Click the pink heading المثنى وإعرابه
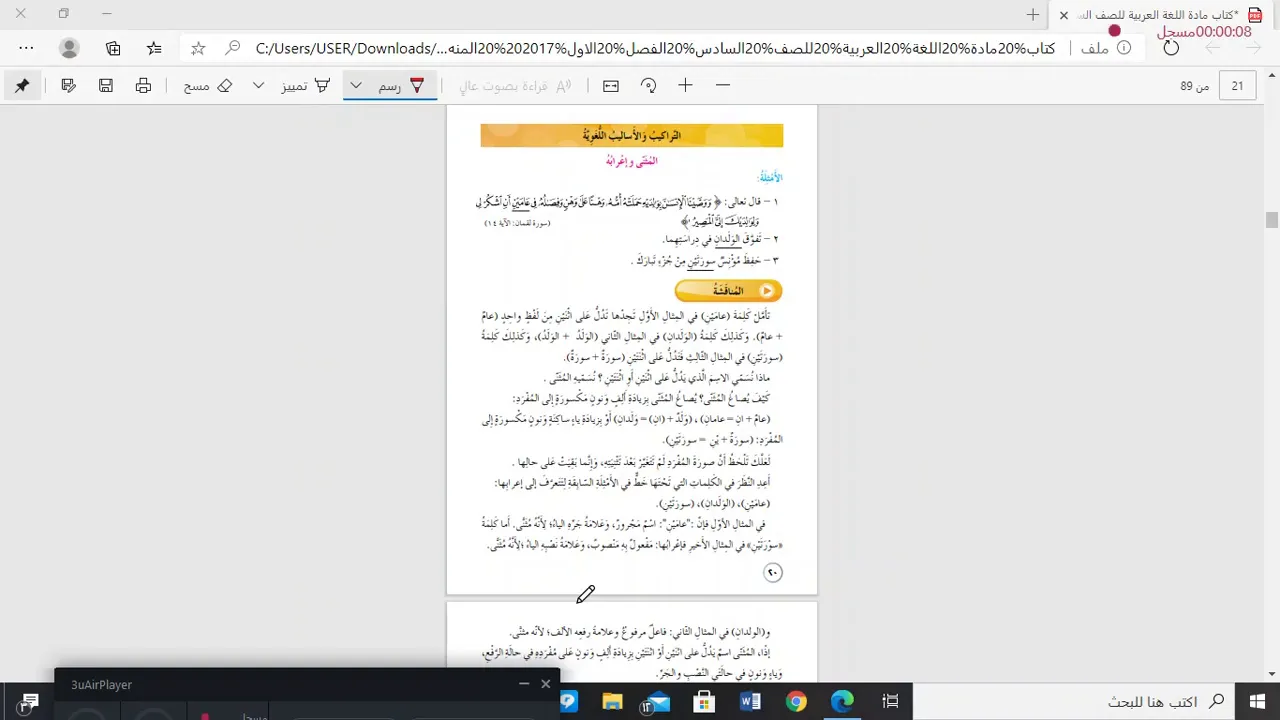 pyautogui.click(x=632, y=161)
